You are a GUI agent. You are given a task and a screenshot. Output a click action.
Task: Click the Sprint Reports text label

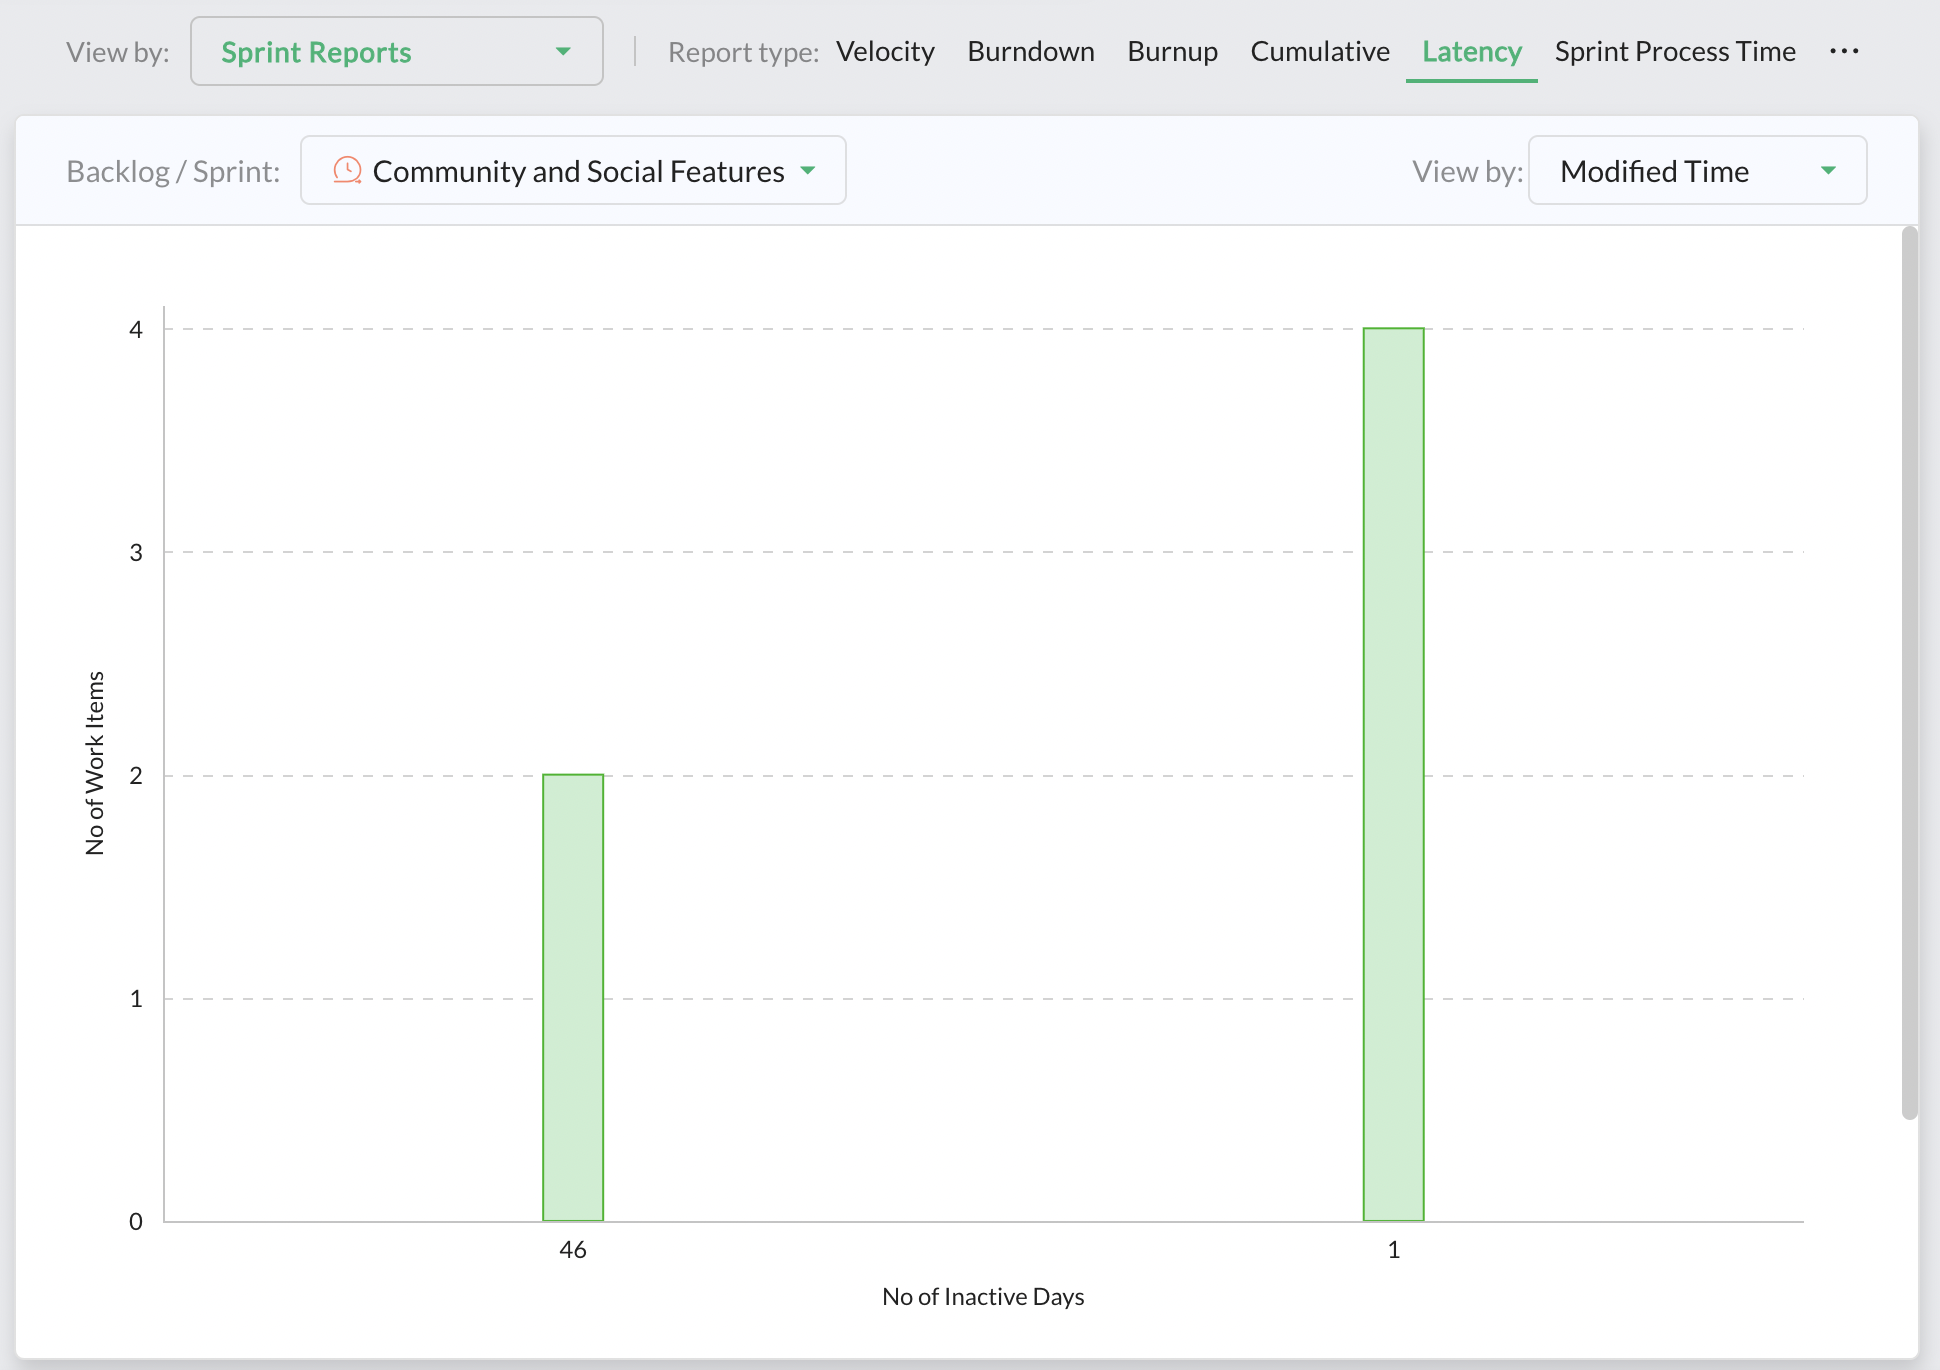point(316,52)
